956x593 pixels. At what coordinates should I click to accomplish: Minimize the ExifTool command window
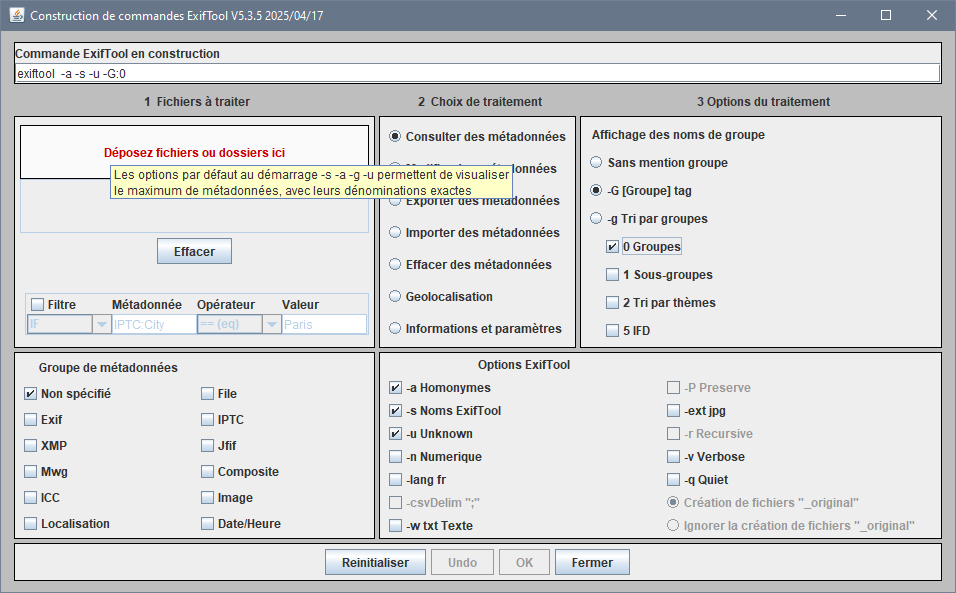(x=841, y=15)
